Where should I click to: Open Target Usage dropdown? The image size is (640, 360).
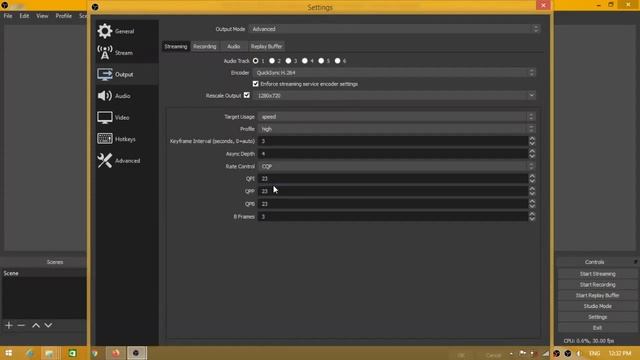coord(396,117)
